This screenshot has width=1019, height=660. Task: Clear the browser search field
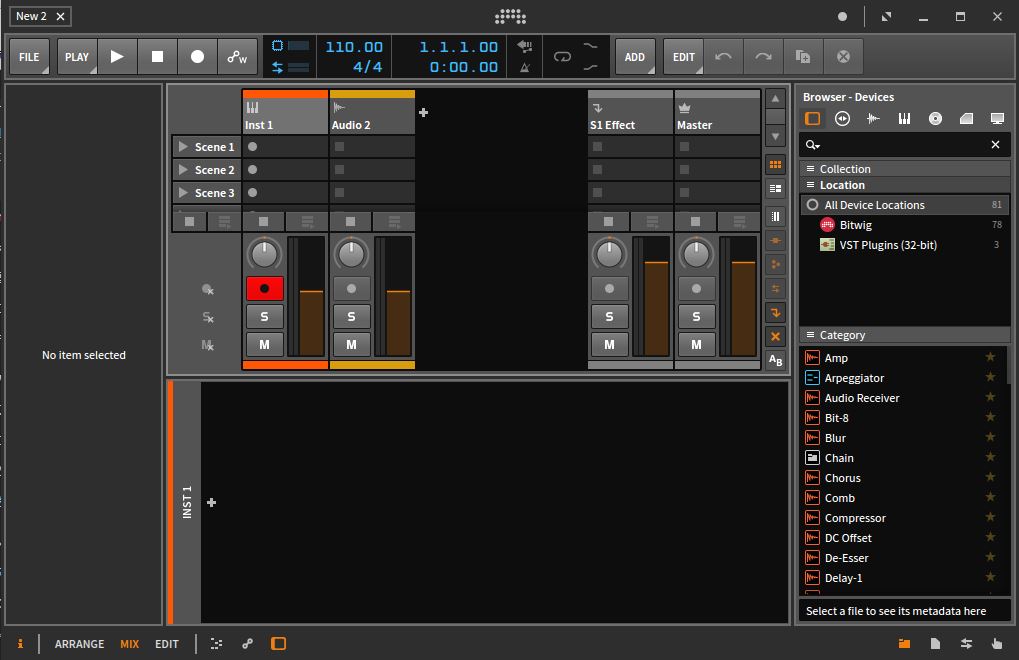995,144
